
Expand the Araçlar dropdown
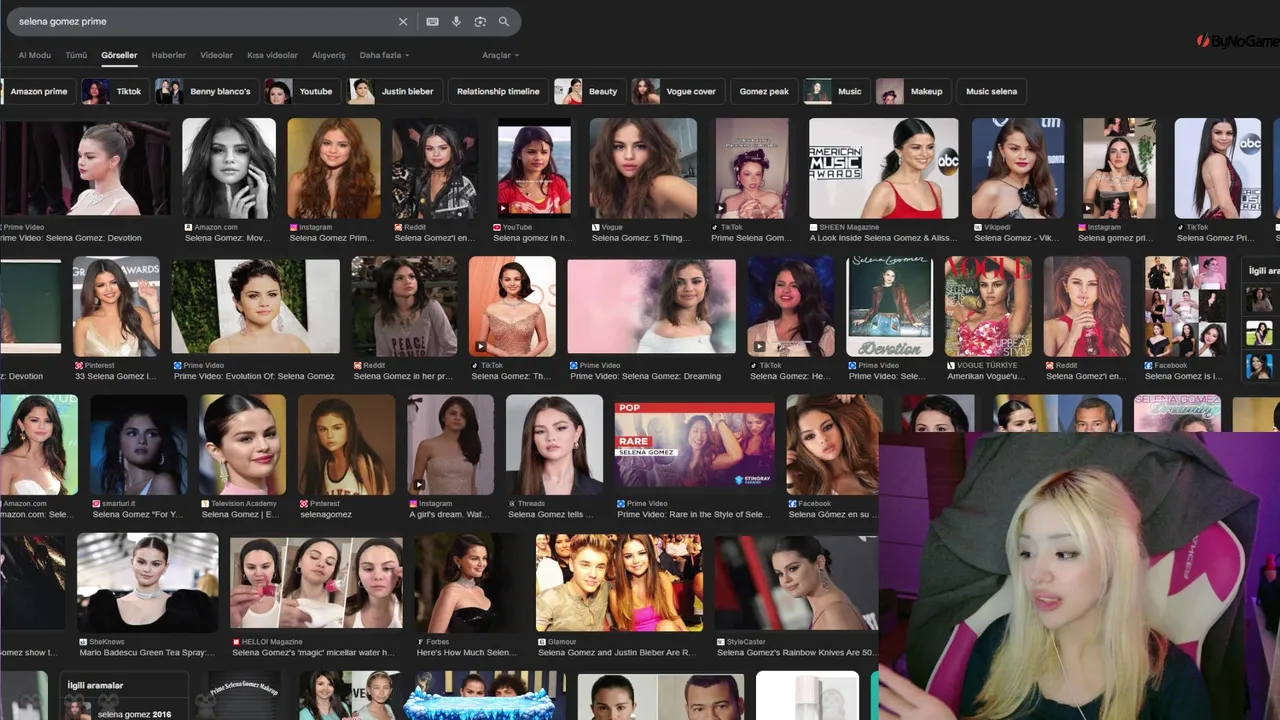coord(500,55)
